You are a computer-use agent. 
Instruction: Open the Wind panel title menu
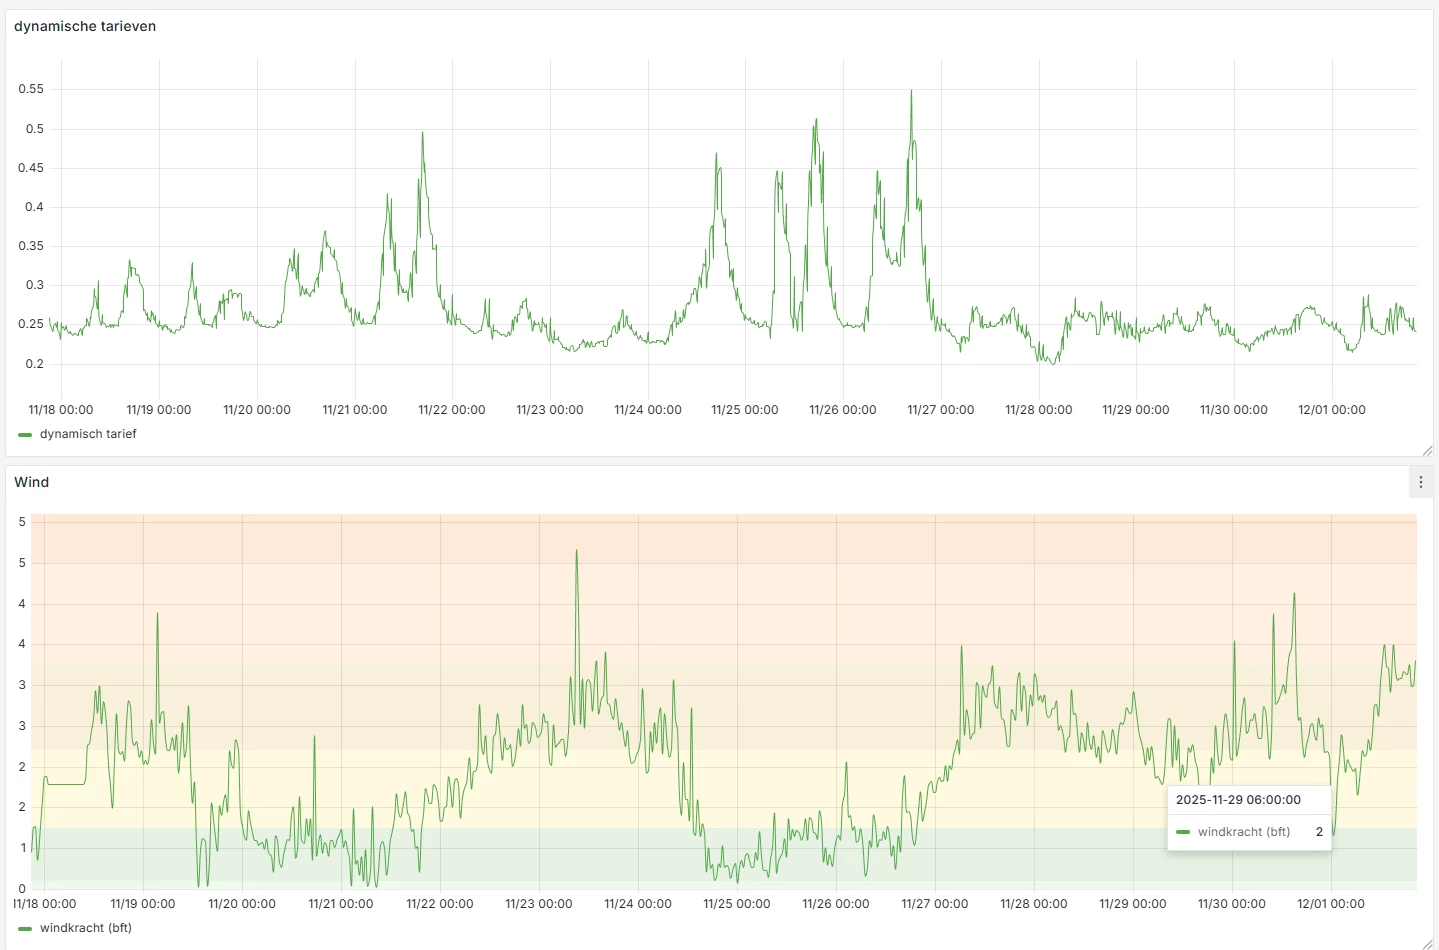[x=32, y=482]
